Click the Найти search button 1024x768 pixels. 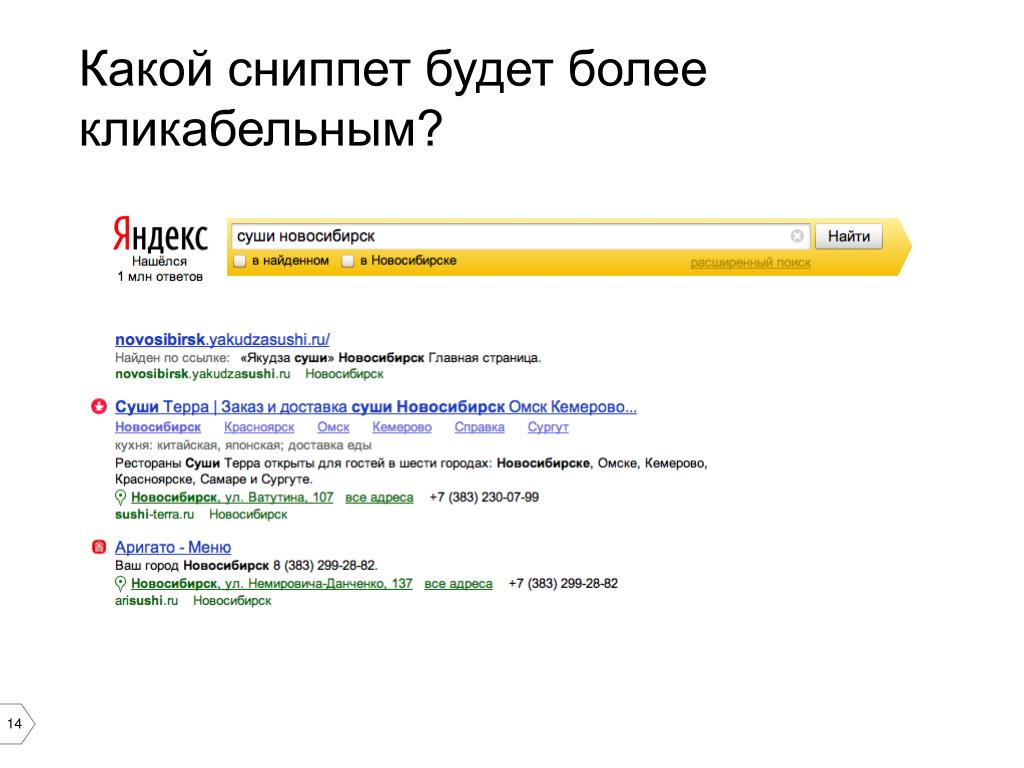pyautogui.click(x=848, y=236)
